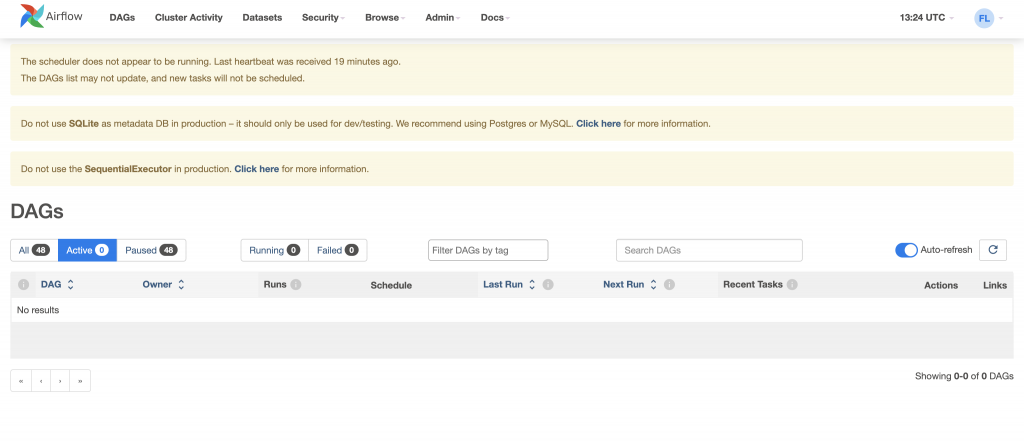Open the FL user avatar menu
This screenshot has height=445, width=1024.
[986, 18]
